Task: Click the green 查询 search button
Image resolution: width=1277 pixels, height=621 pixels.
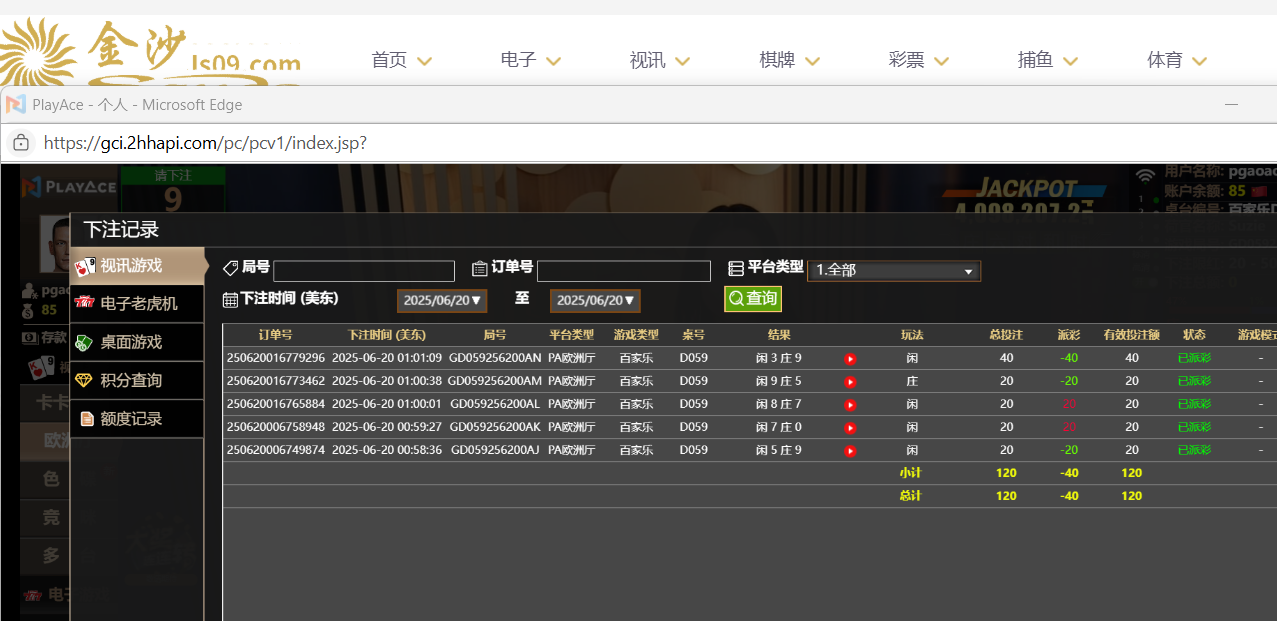Action: coord(753,299)
